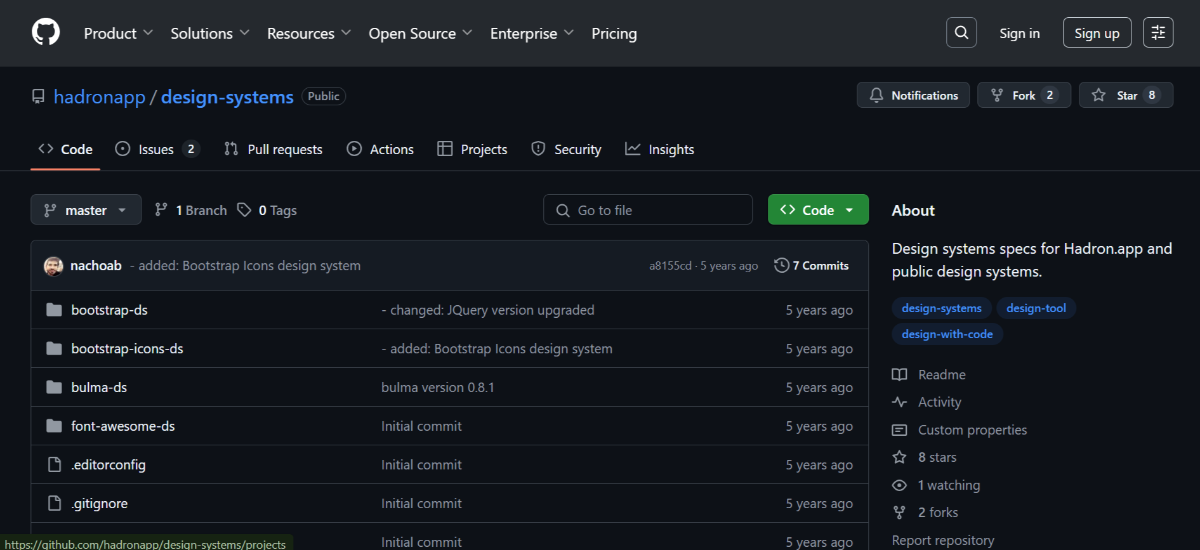Image resolution: width=1200 pixels, height=550 pixels.
Task: Open the Pull requests tab
Action: (x=273, y=149)
